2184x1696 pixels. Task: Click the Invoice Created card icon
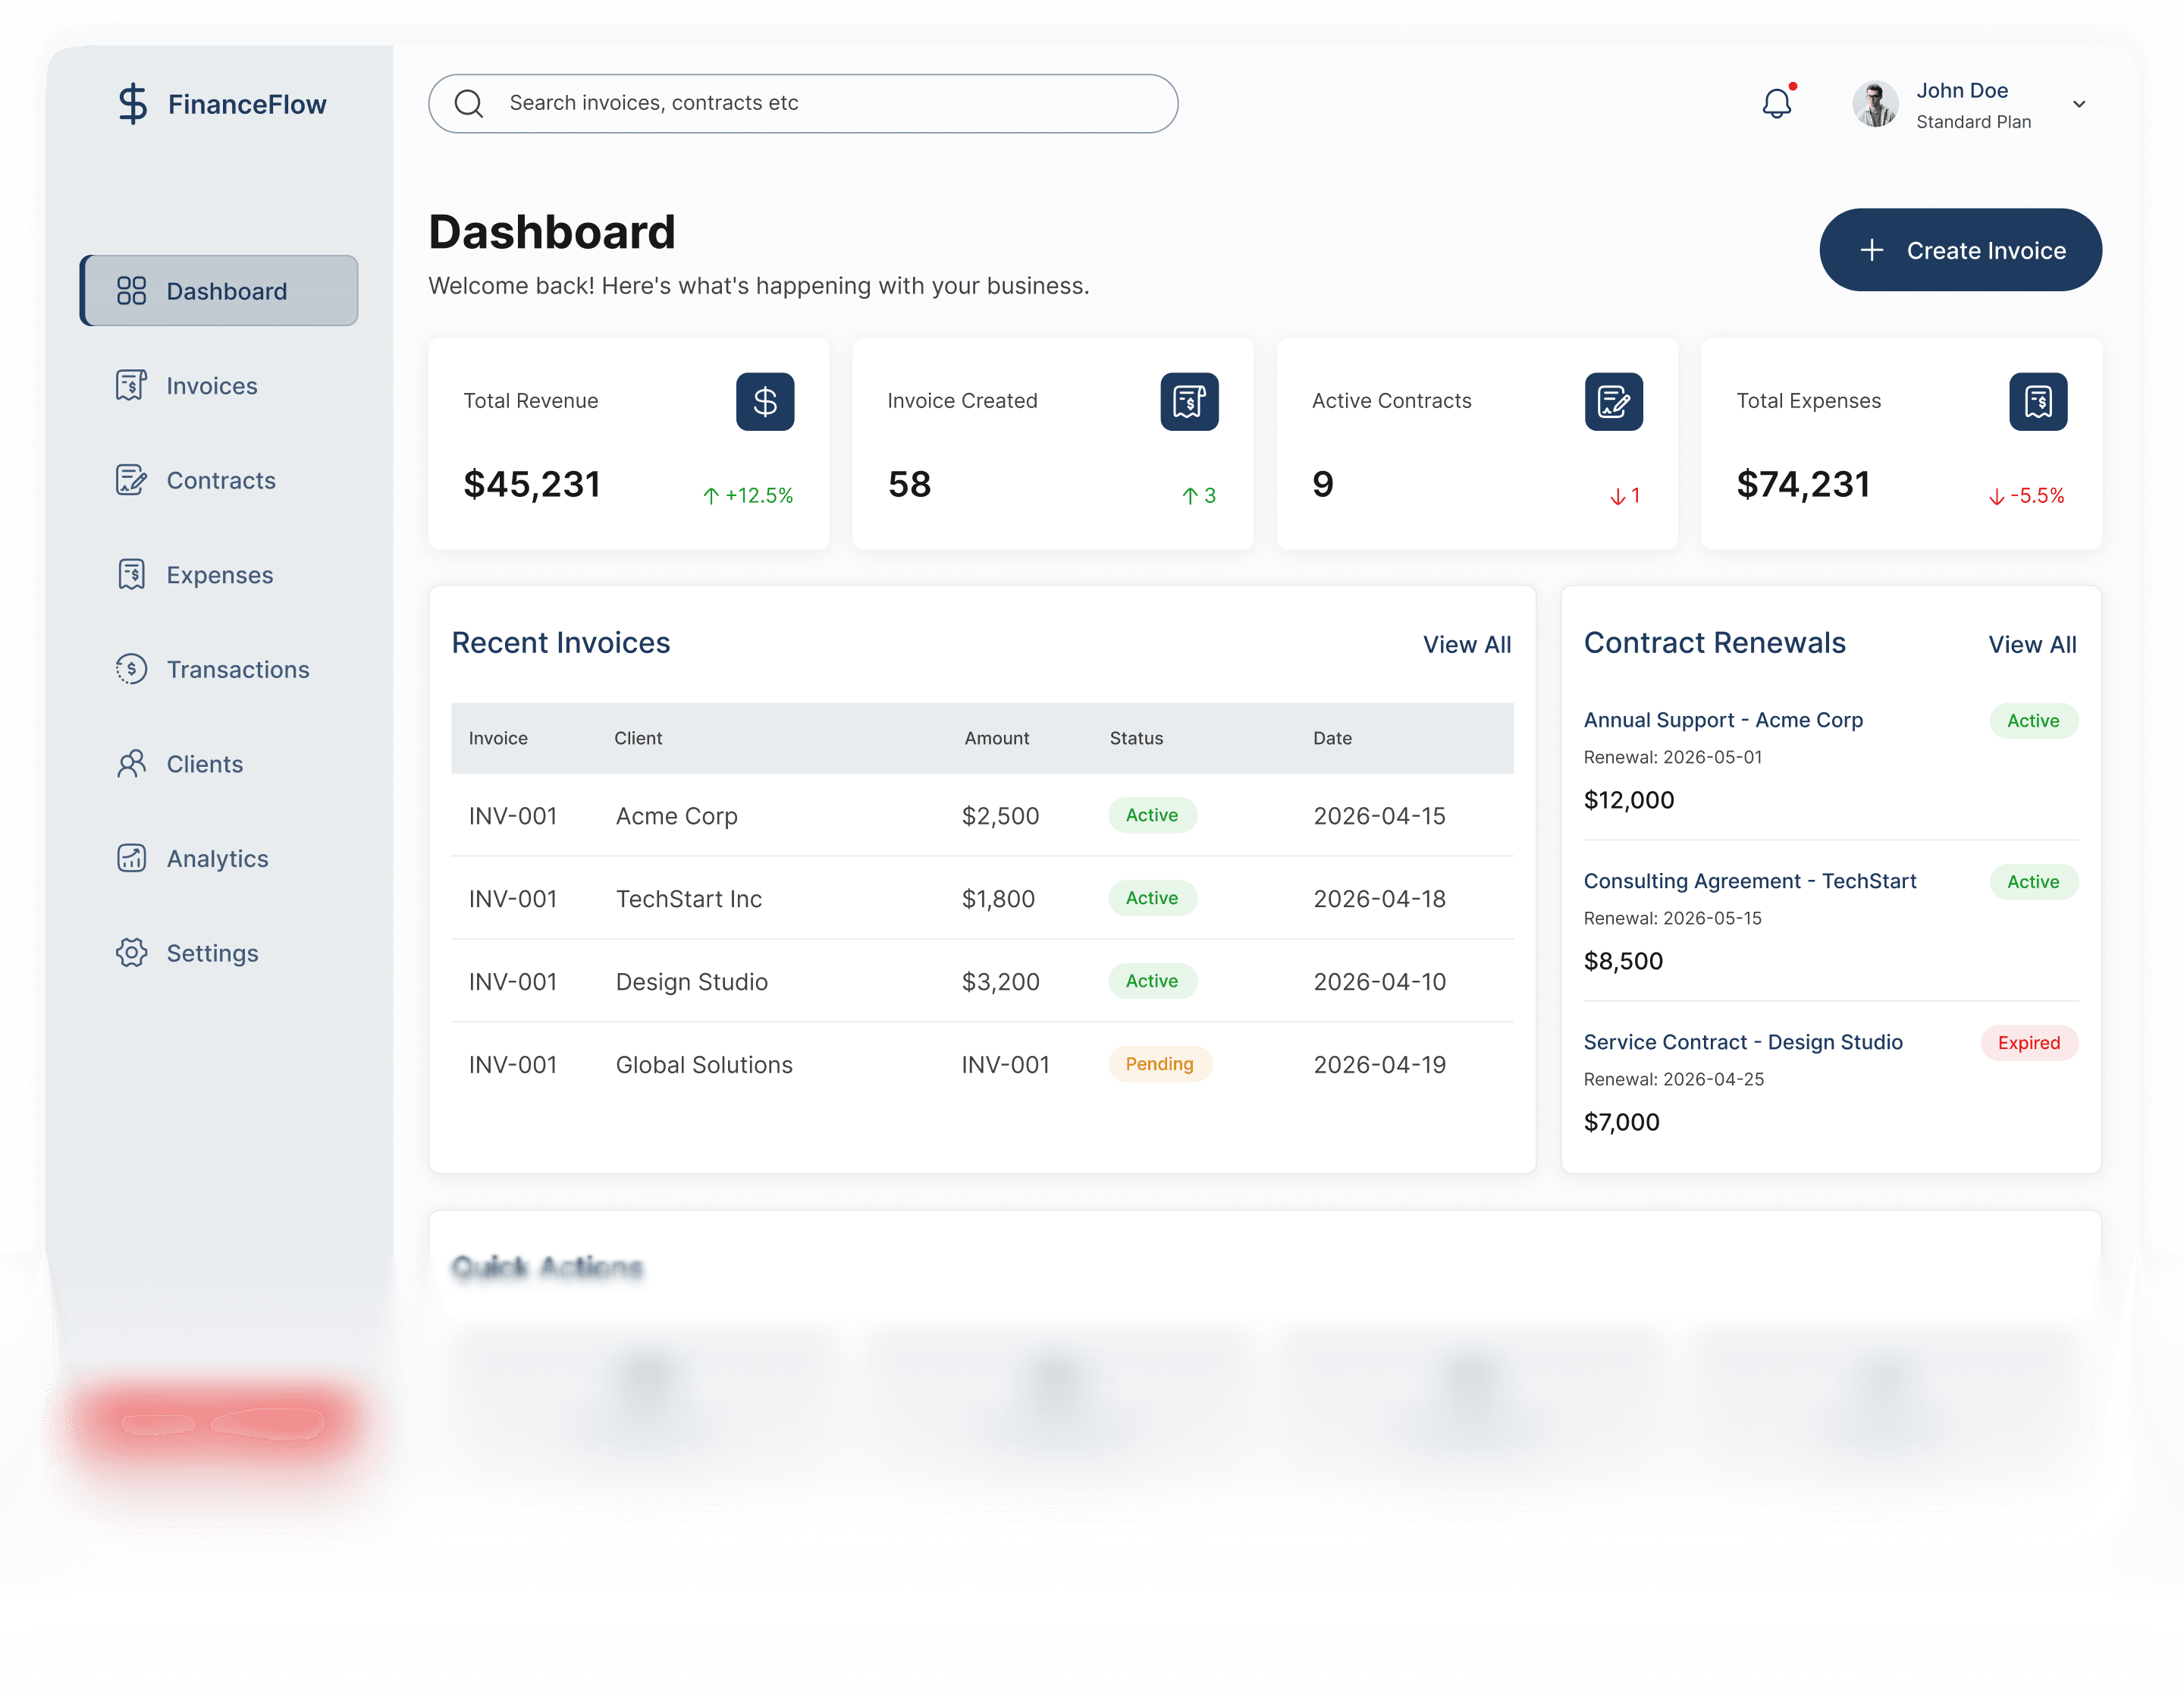coord(1189,402)
